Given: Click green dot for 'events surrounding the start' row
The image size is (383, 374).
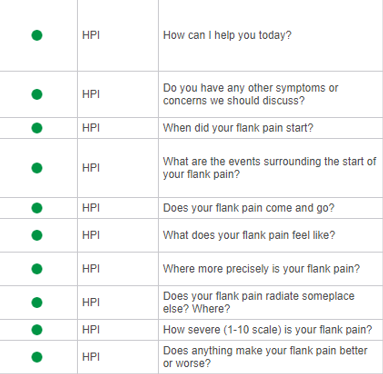Looking at the screenshot, I should click(37, 168).
